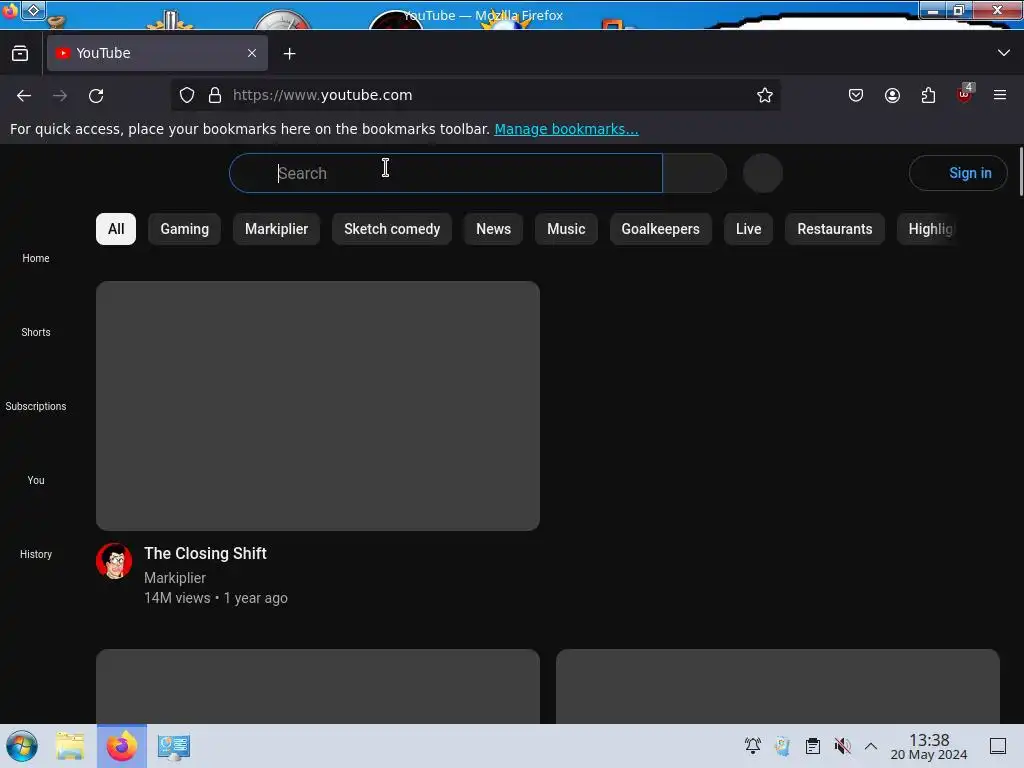
Task: Click The Closing Shift video title
Action: 205,554
